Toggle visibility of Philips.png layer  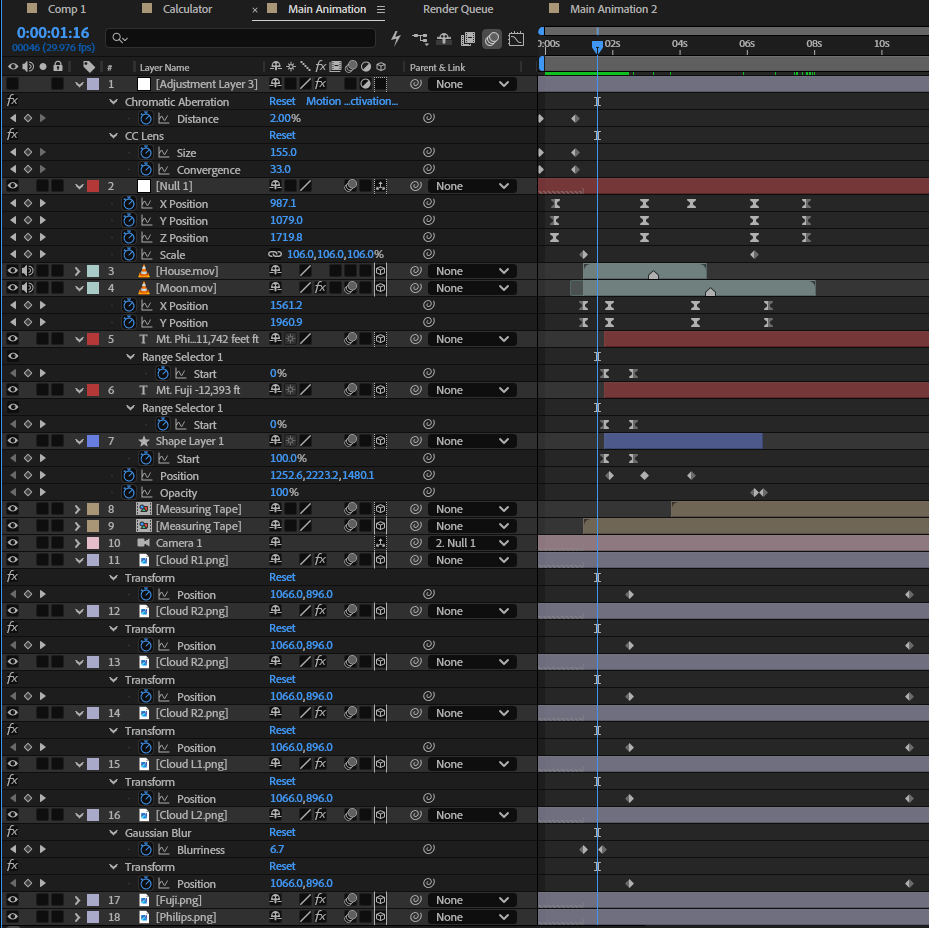click(x=12, y=917)
